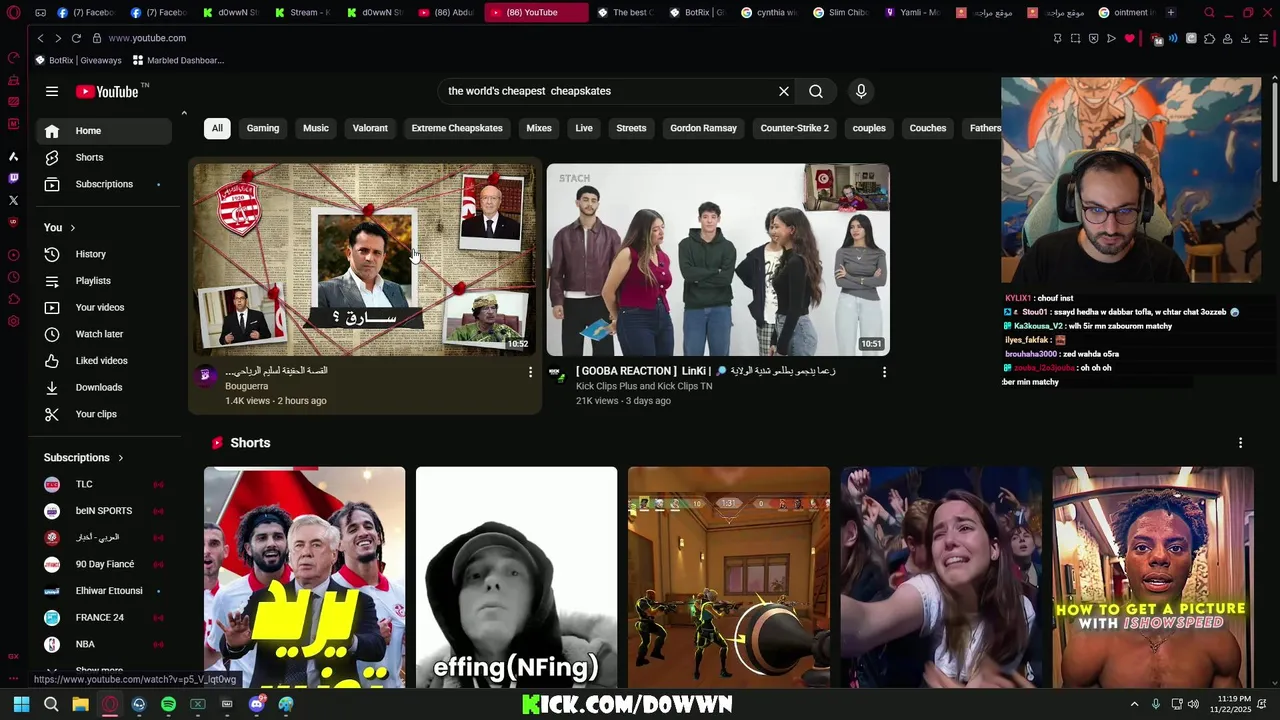Open the GOOBA REACTION video thumbnail
The width and height of the screenshot is (1280, 720).
pyautogui.click(x=718, y=260)
